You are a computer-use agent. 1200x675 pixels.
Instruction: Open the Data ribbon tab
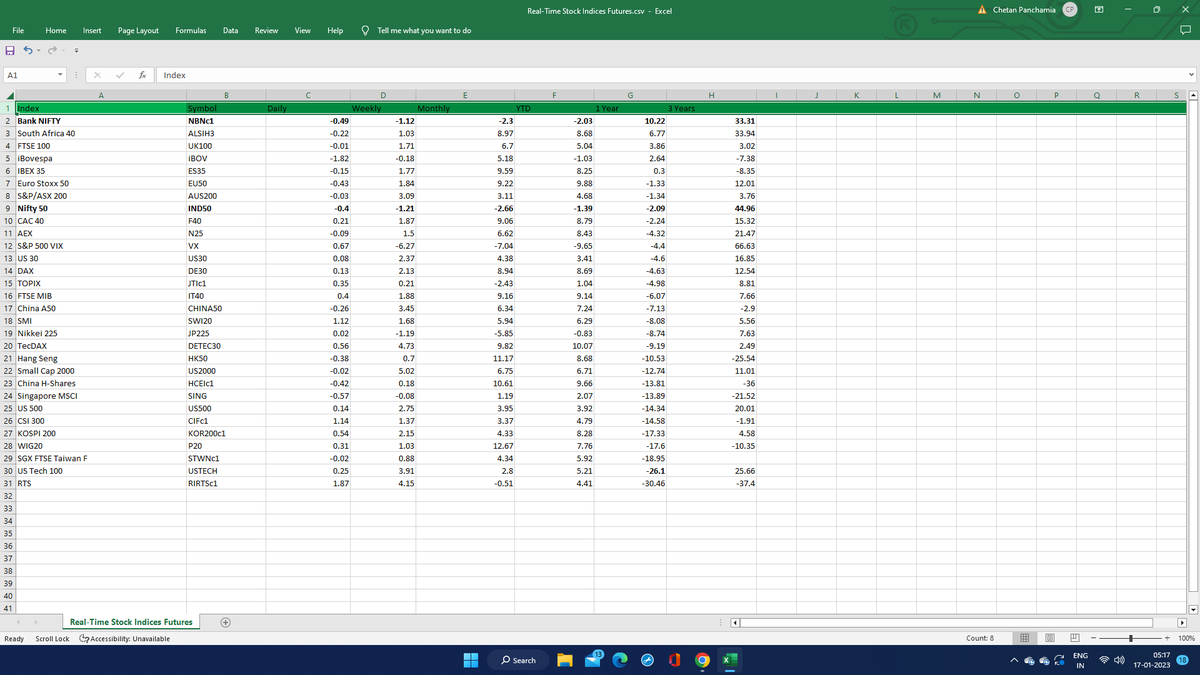pos(230,31)
